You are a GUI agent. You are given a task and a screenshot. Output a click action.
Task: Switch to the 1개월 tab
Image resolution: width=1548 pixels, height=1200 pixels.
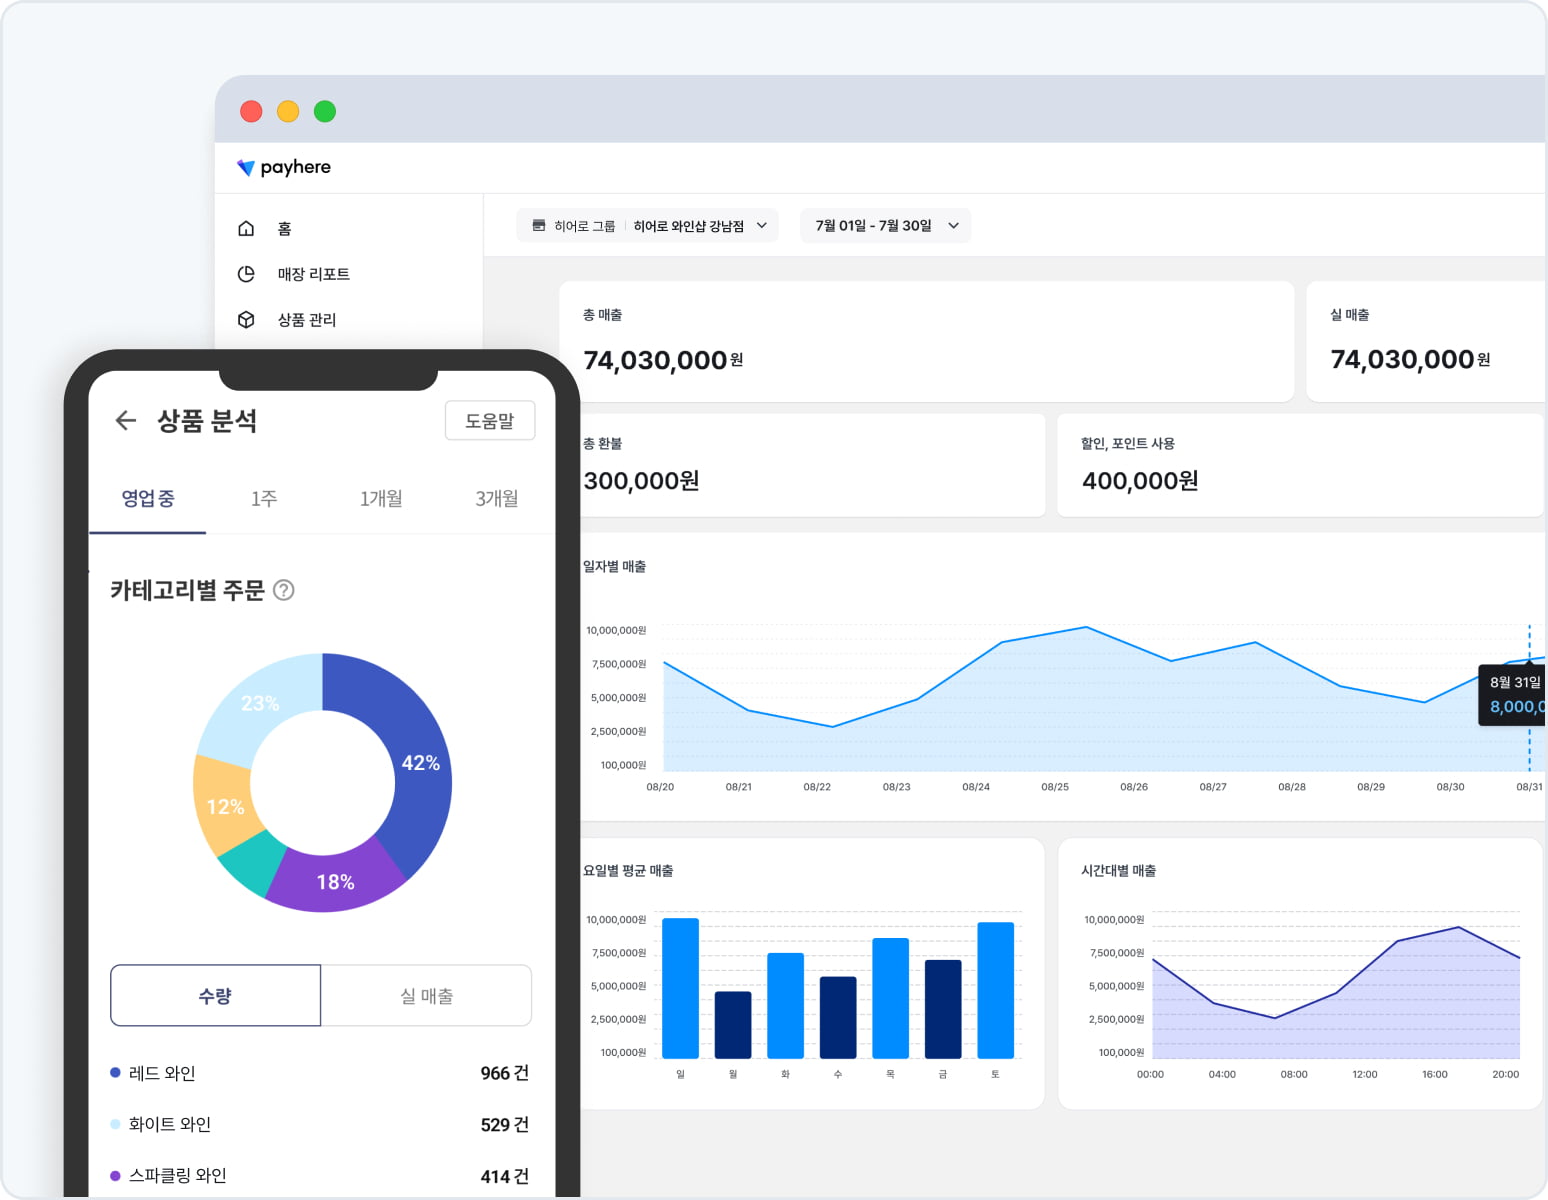381,498
